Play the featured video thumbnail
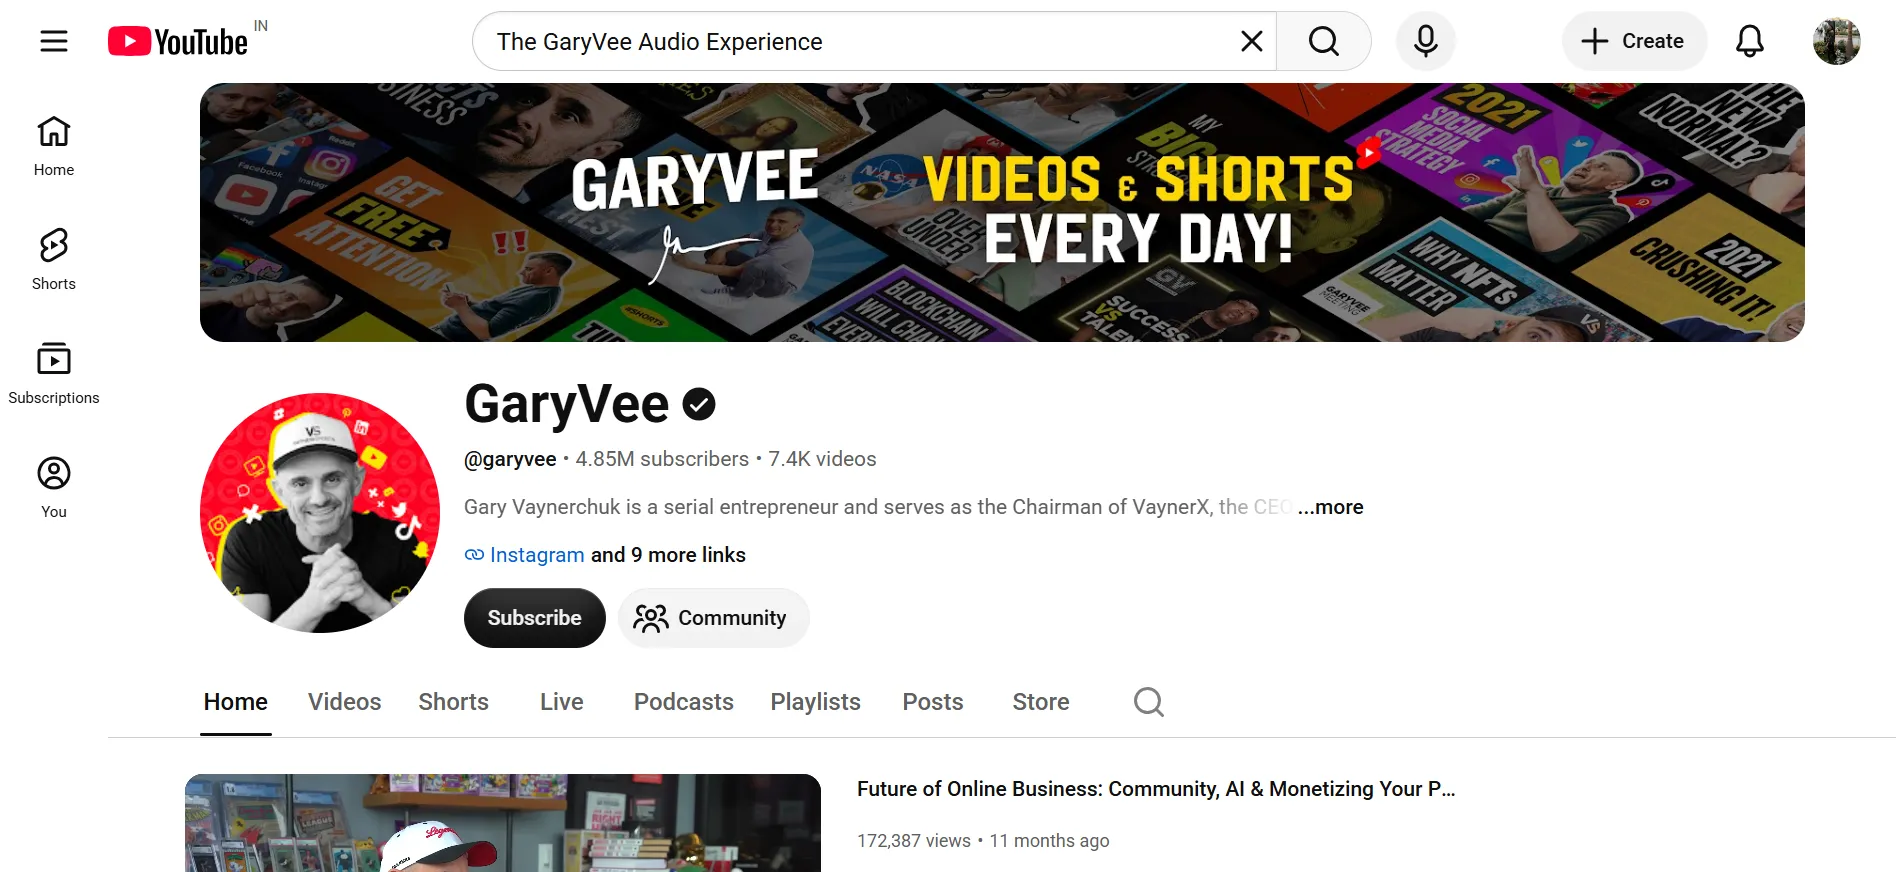The image size is (1896, 872). coord(503,823)
